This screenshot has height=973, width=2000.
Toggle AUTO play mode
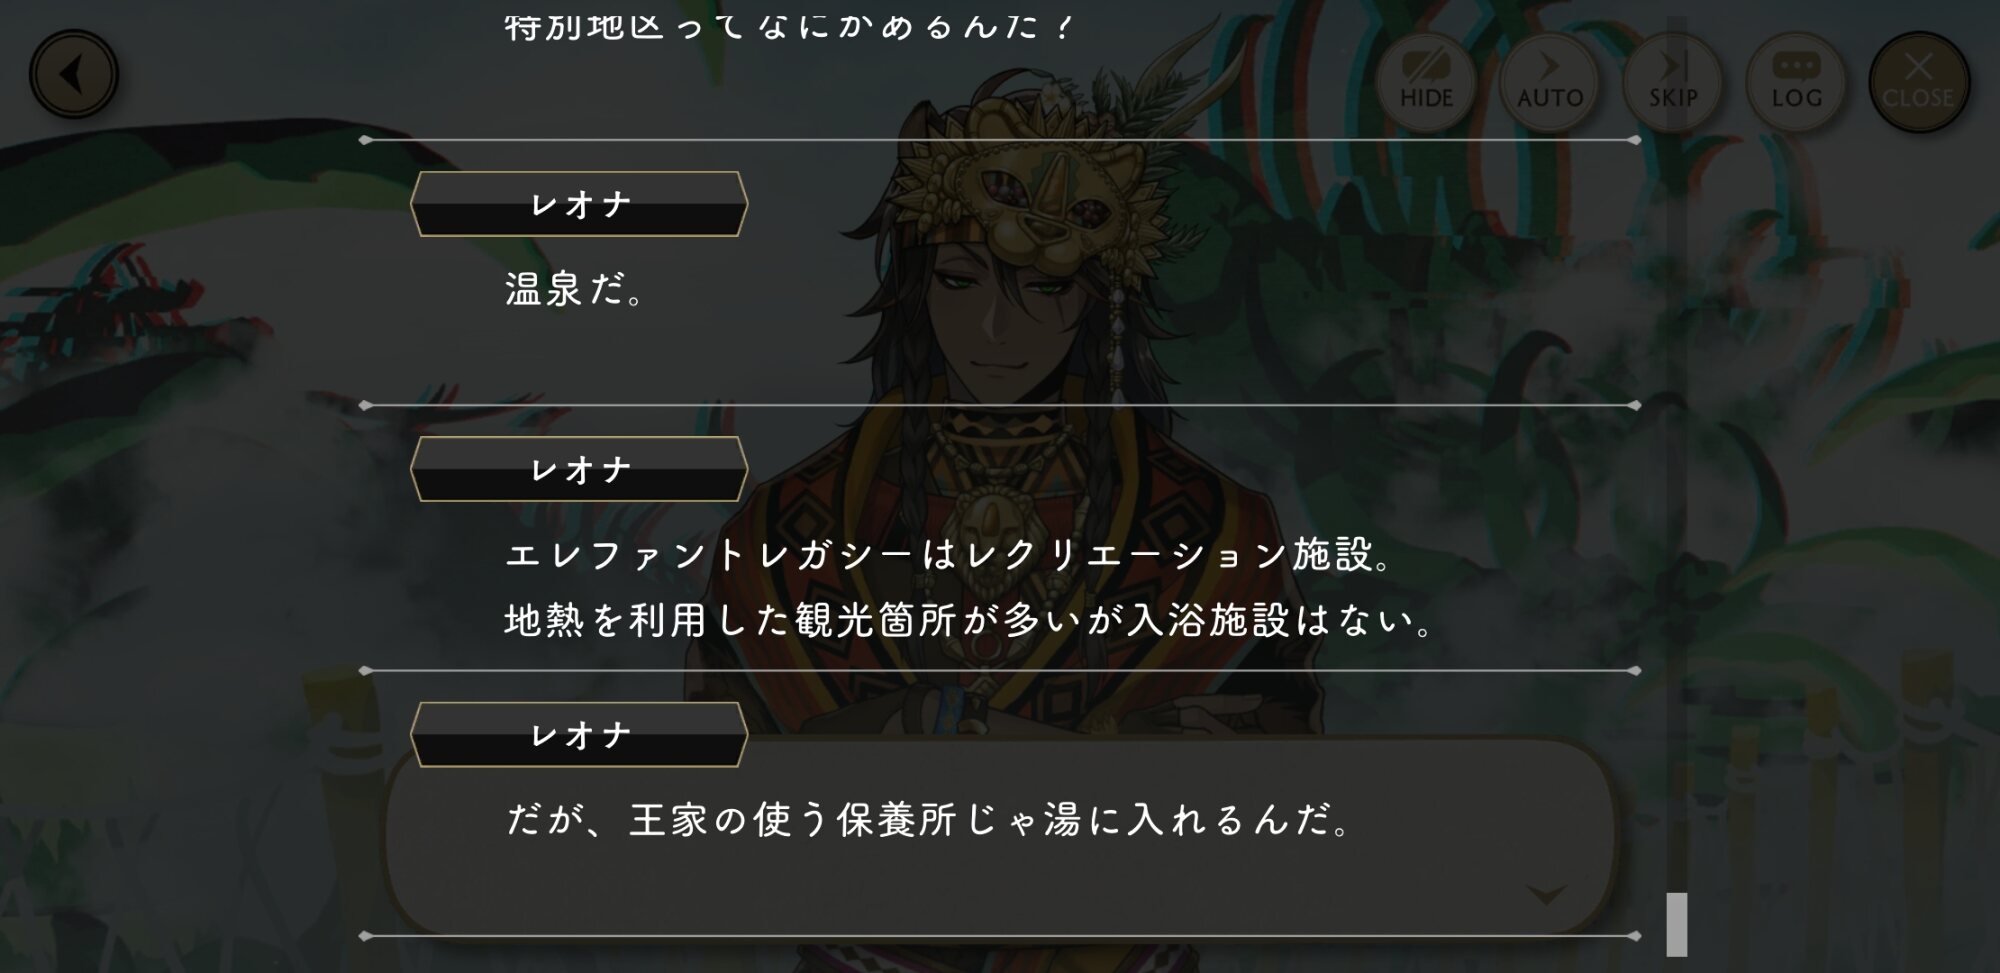pyautogui.click(x=1550, y=82)
